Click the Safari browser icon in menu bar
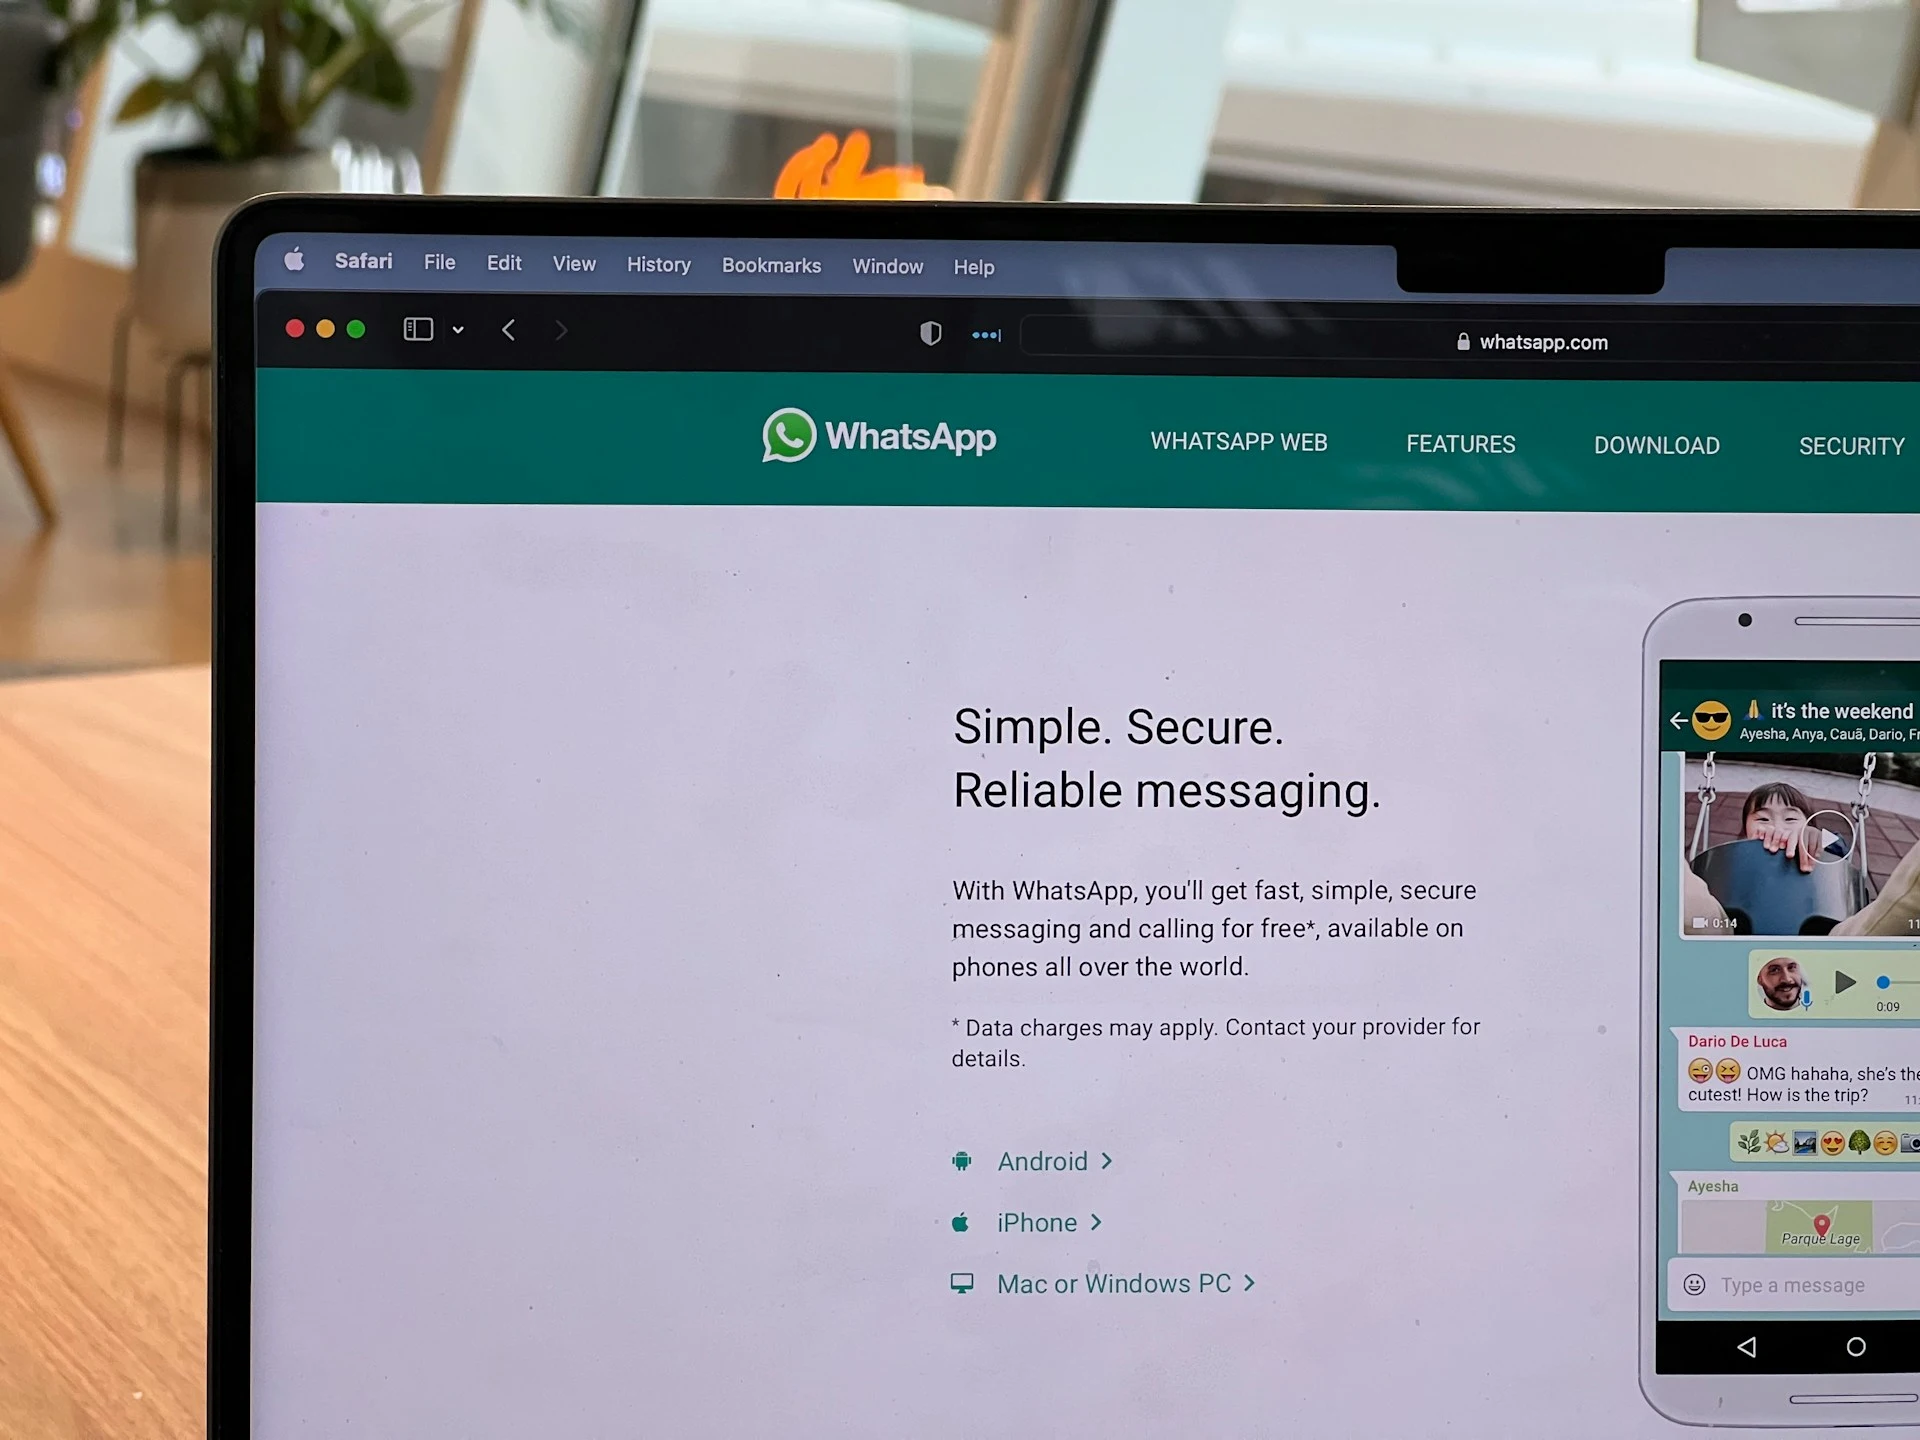Viewport: 1920px width, 1440px height. (x=360, y=265)
